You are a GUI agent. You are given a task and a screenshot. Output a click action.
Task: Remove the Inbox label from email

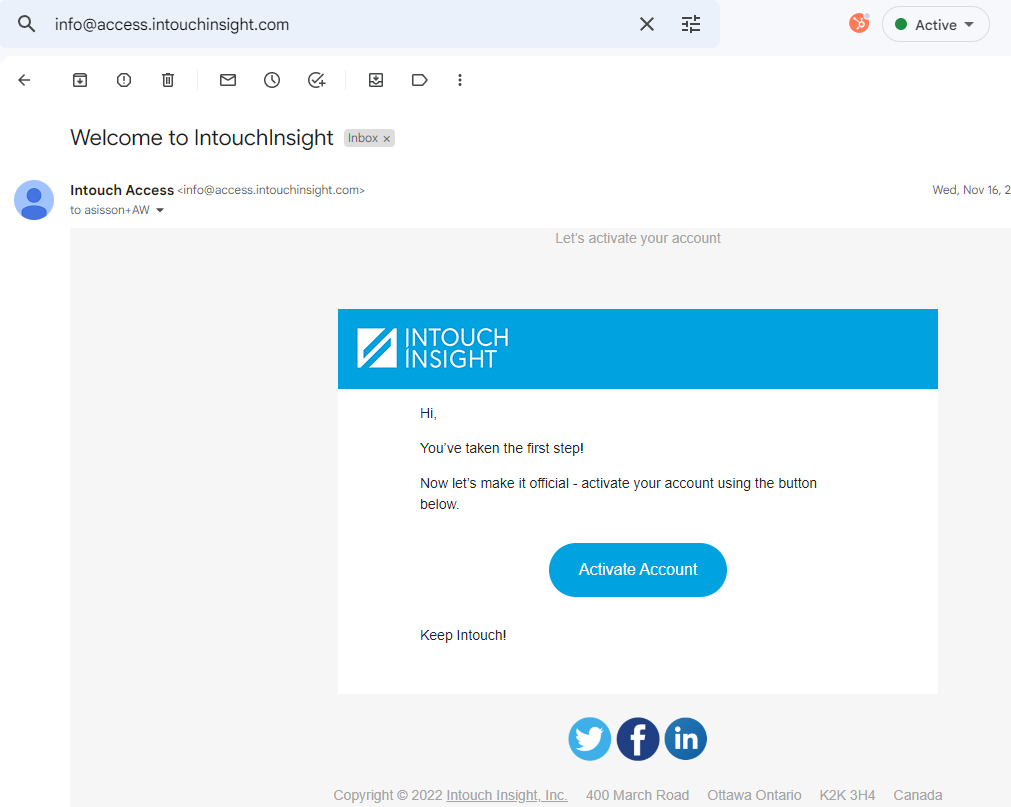[x=387, y=139]
